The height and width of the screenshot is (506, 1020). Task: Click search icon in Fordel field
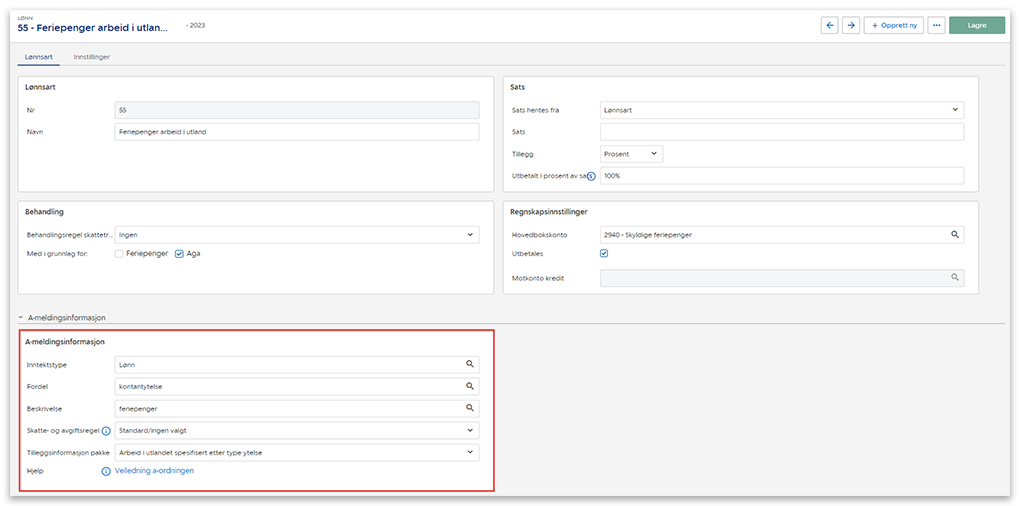click(x=470, y=386)
